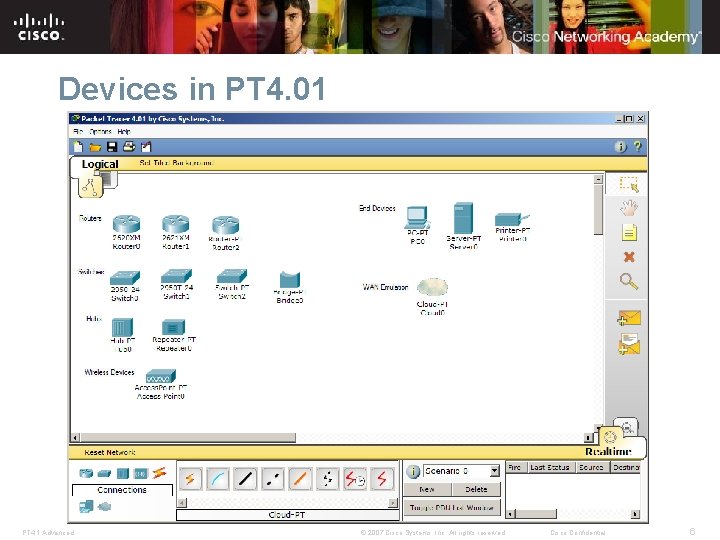Image resolution: width=720 pixels, height=540 pixels.
Task: Save with the floppy disk icon
Action: click(112, 147)
